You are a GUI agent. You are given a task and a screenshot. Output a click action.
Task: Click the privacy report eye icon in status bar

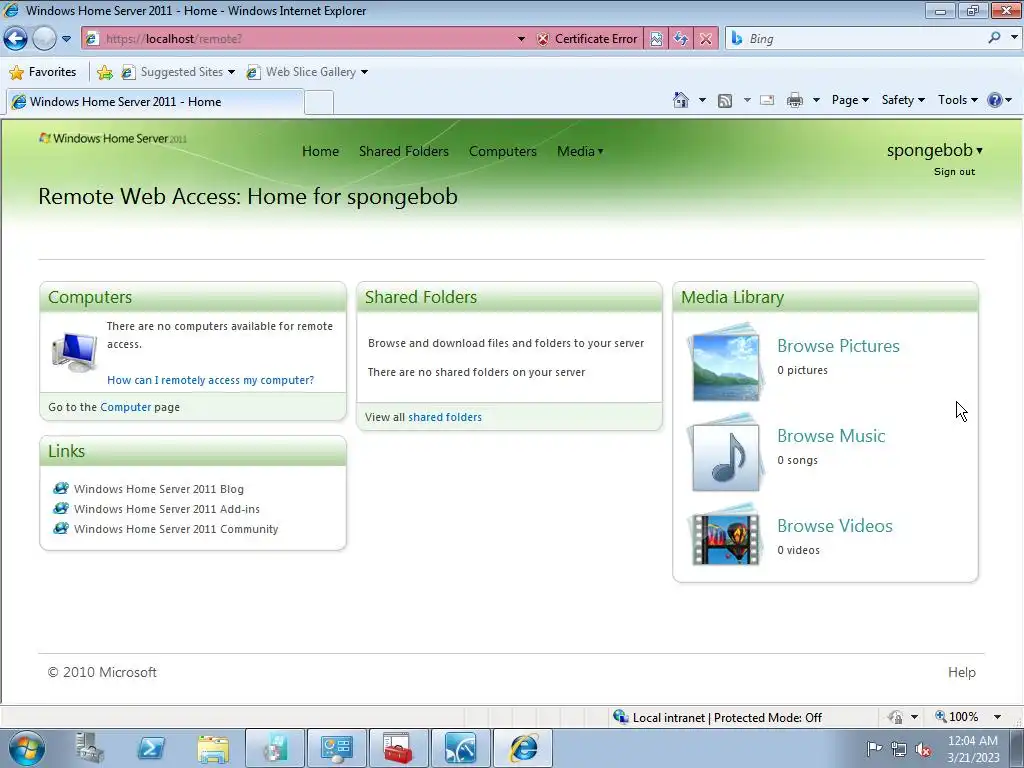895,717
